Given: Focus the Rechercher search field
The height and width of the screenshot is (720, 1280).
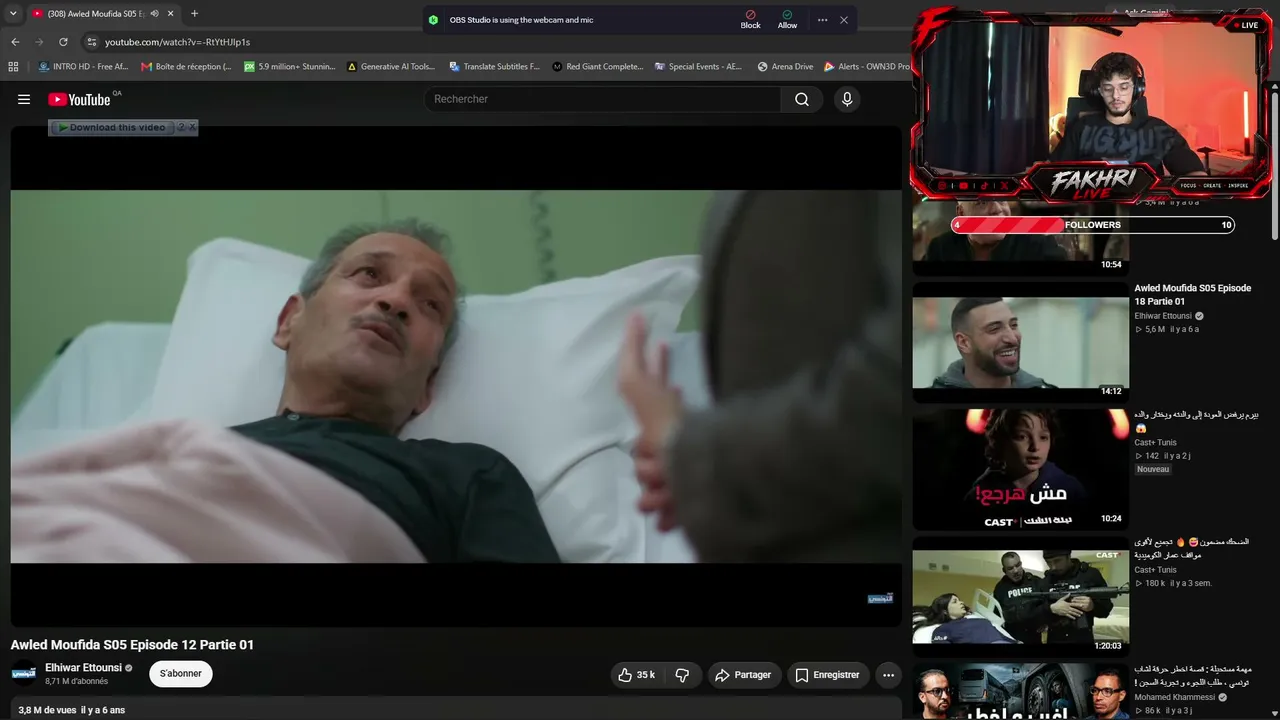Looking at the screenshot, I should (x=604, y=99).
